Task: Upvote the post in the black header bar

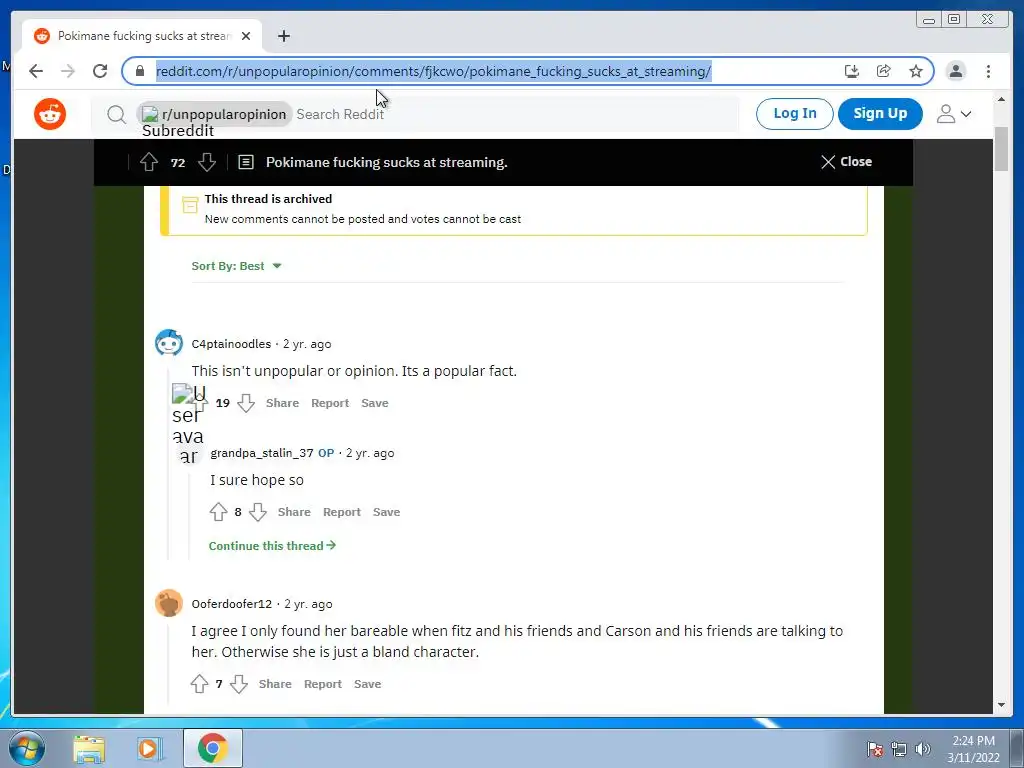Action: click(149, 162)
